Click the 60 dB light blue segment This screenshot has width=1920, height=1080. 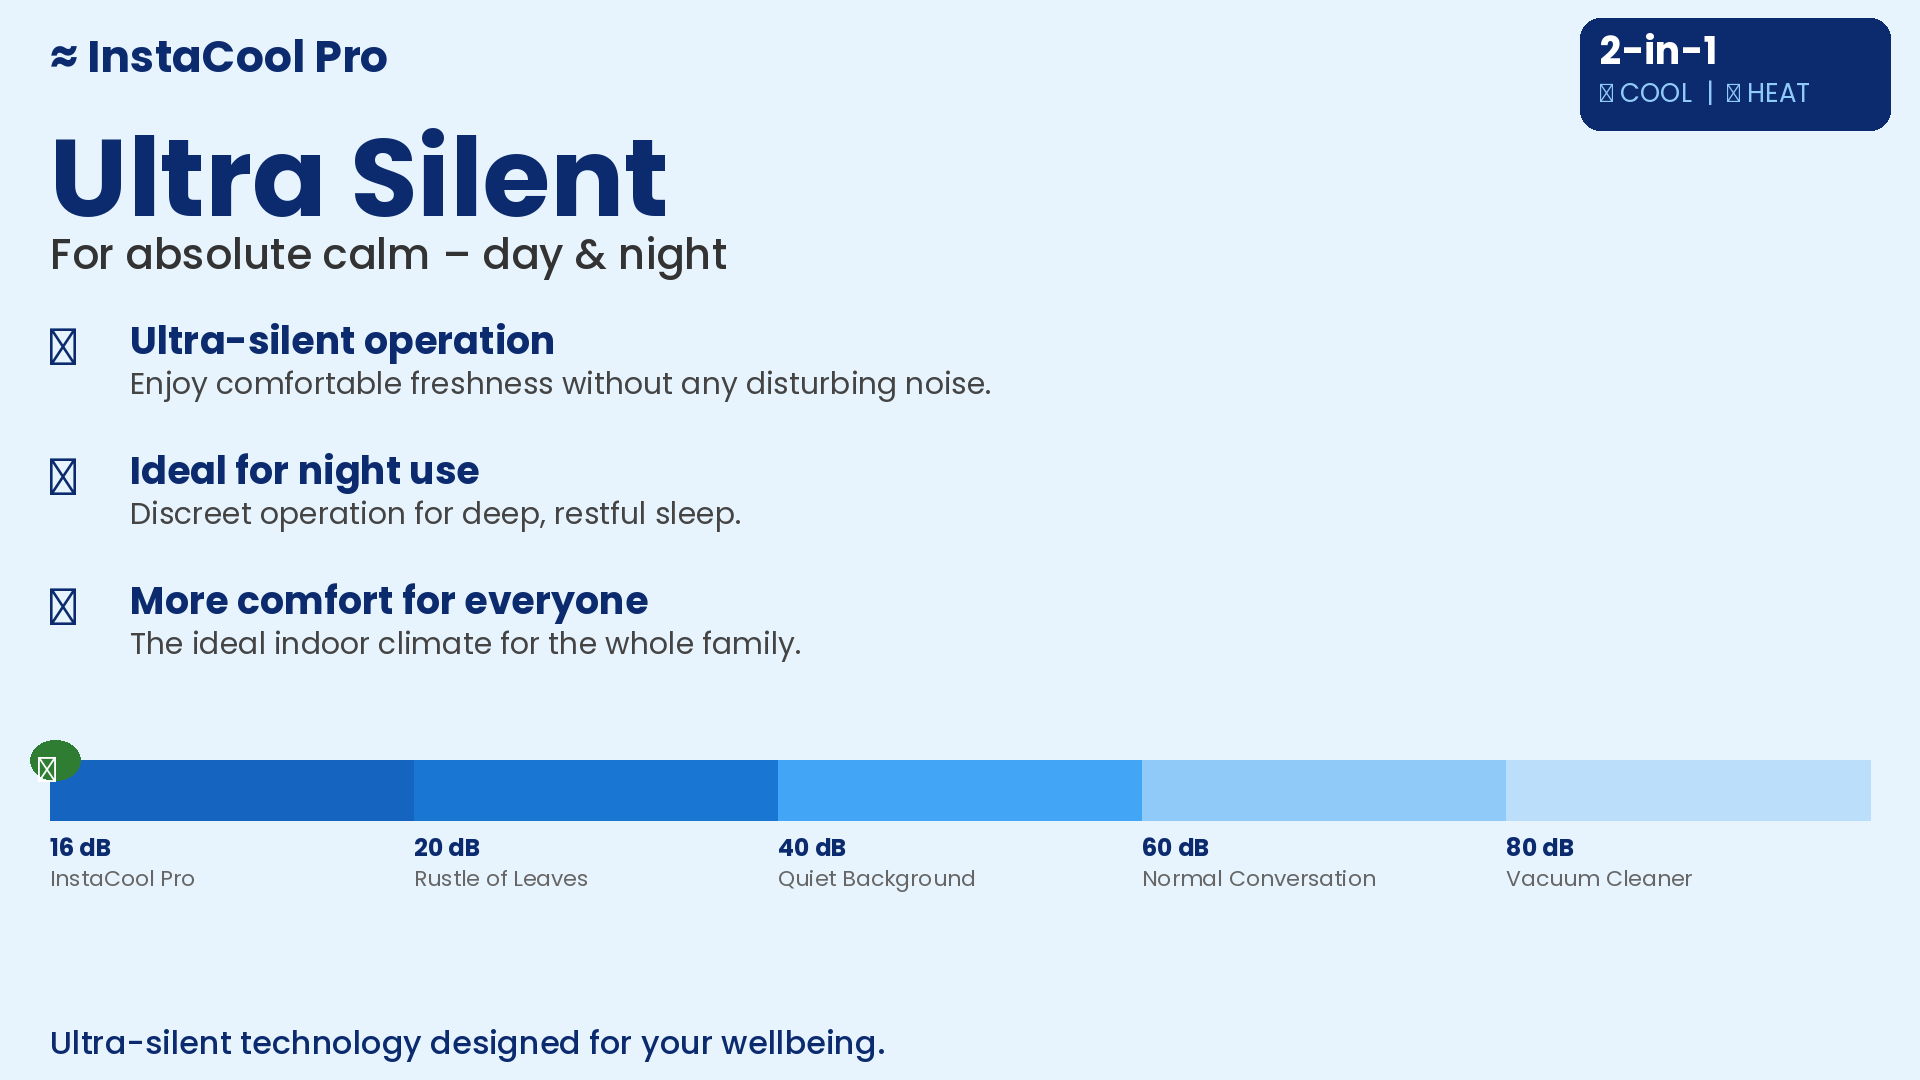[1324, 790]
